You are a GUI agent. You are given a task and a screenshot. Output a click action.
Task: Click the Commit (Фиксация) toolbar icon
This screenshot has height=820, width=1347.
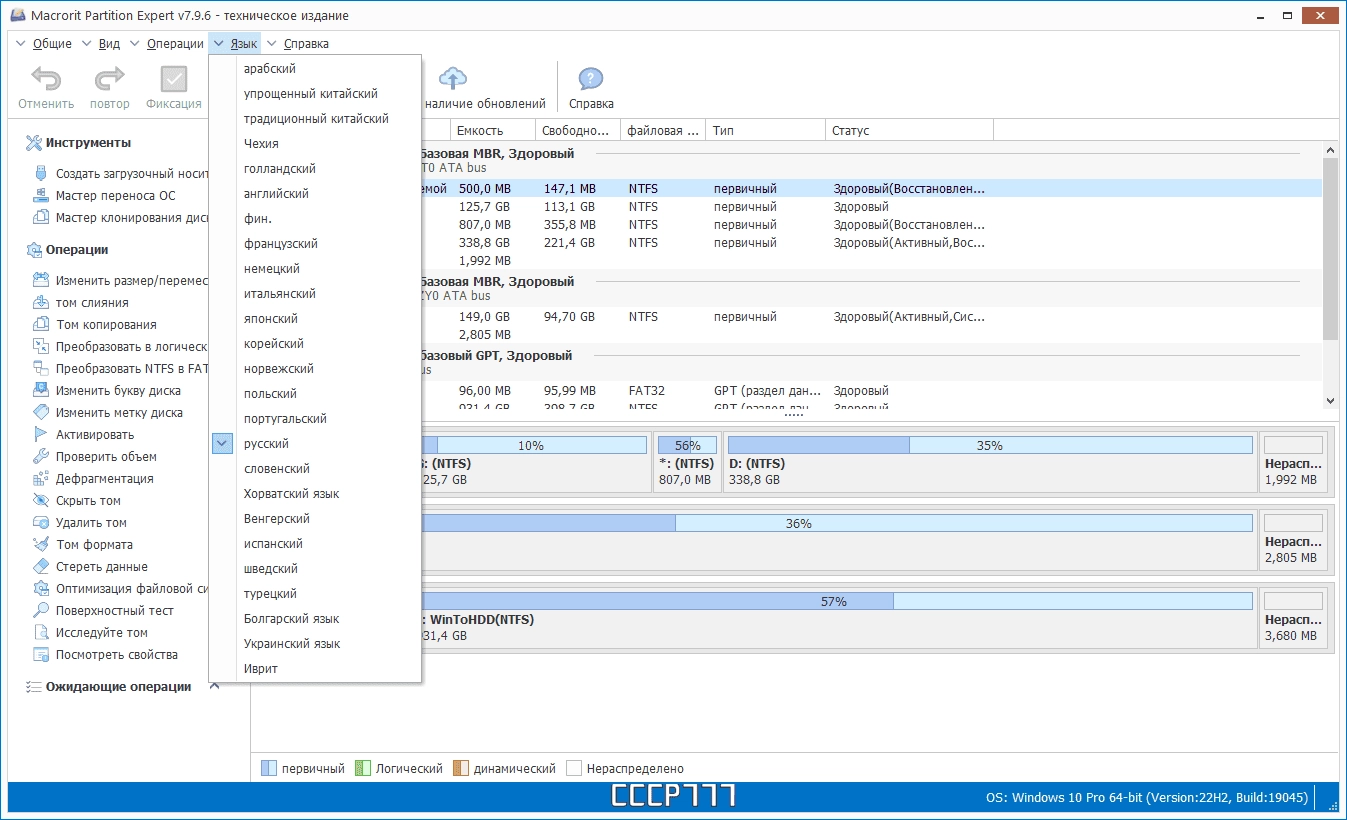pyautogui.click(x=174, y=79)
